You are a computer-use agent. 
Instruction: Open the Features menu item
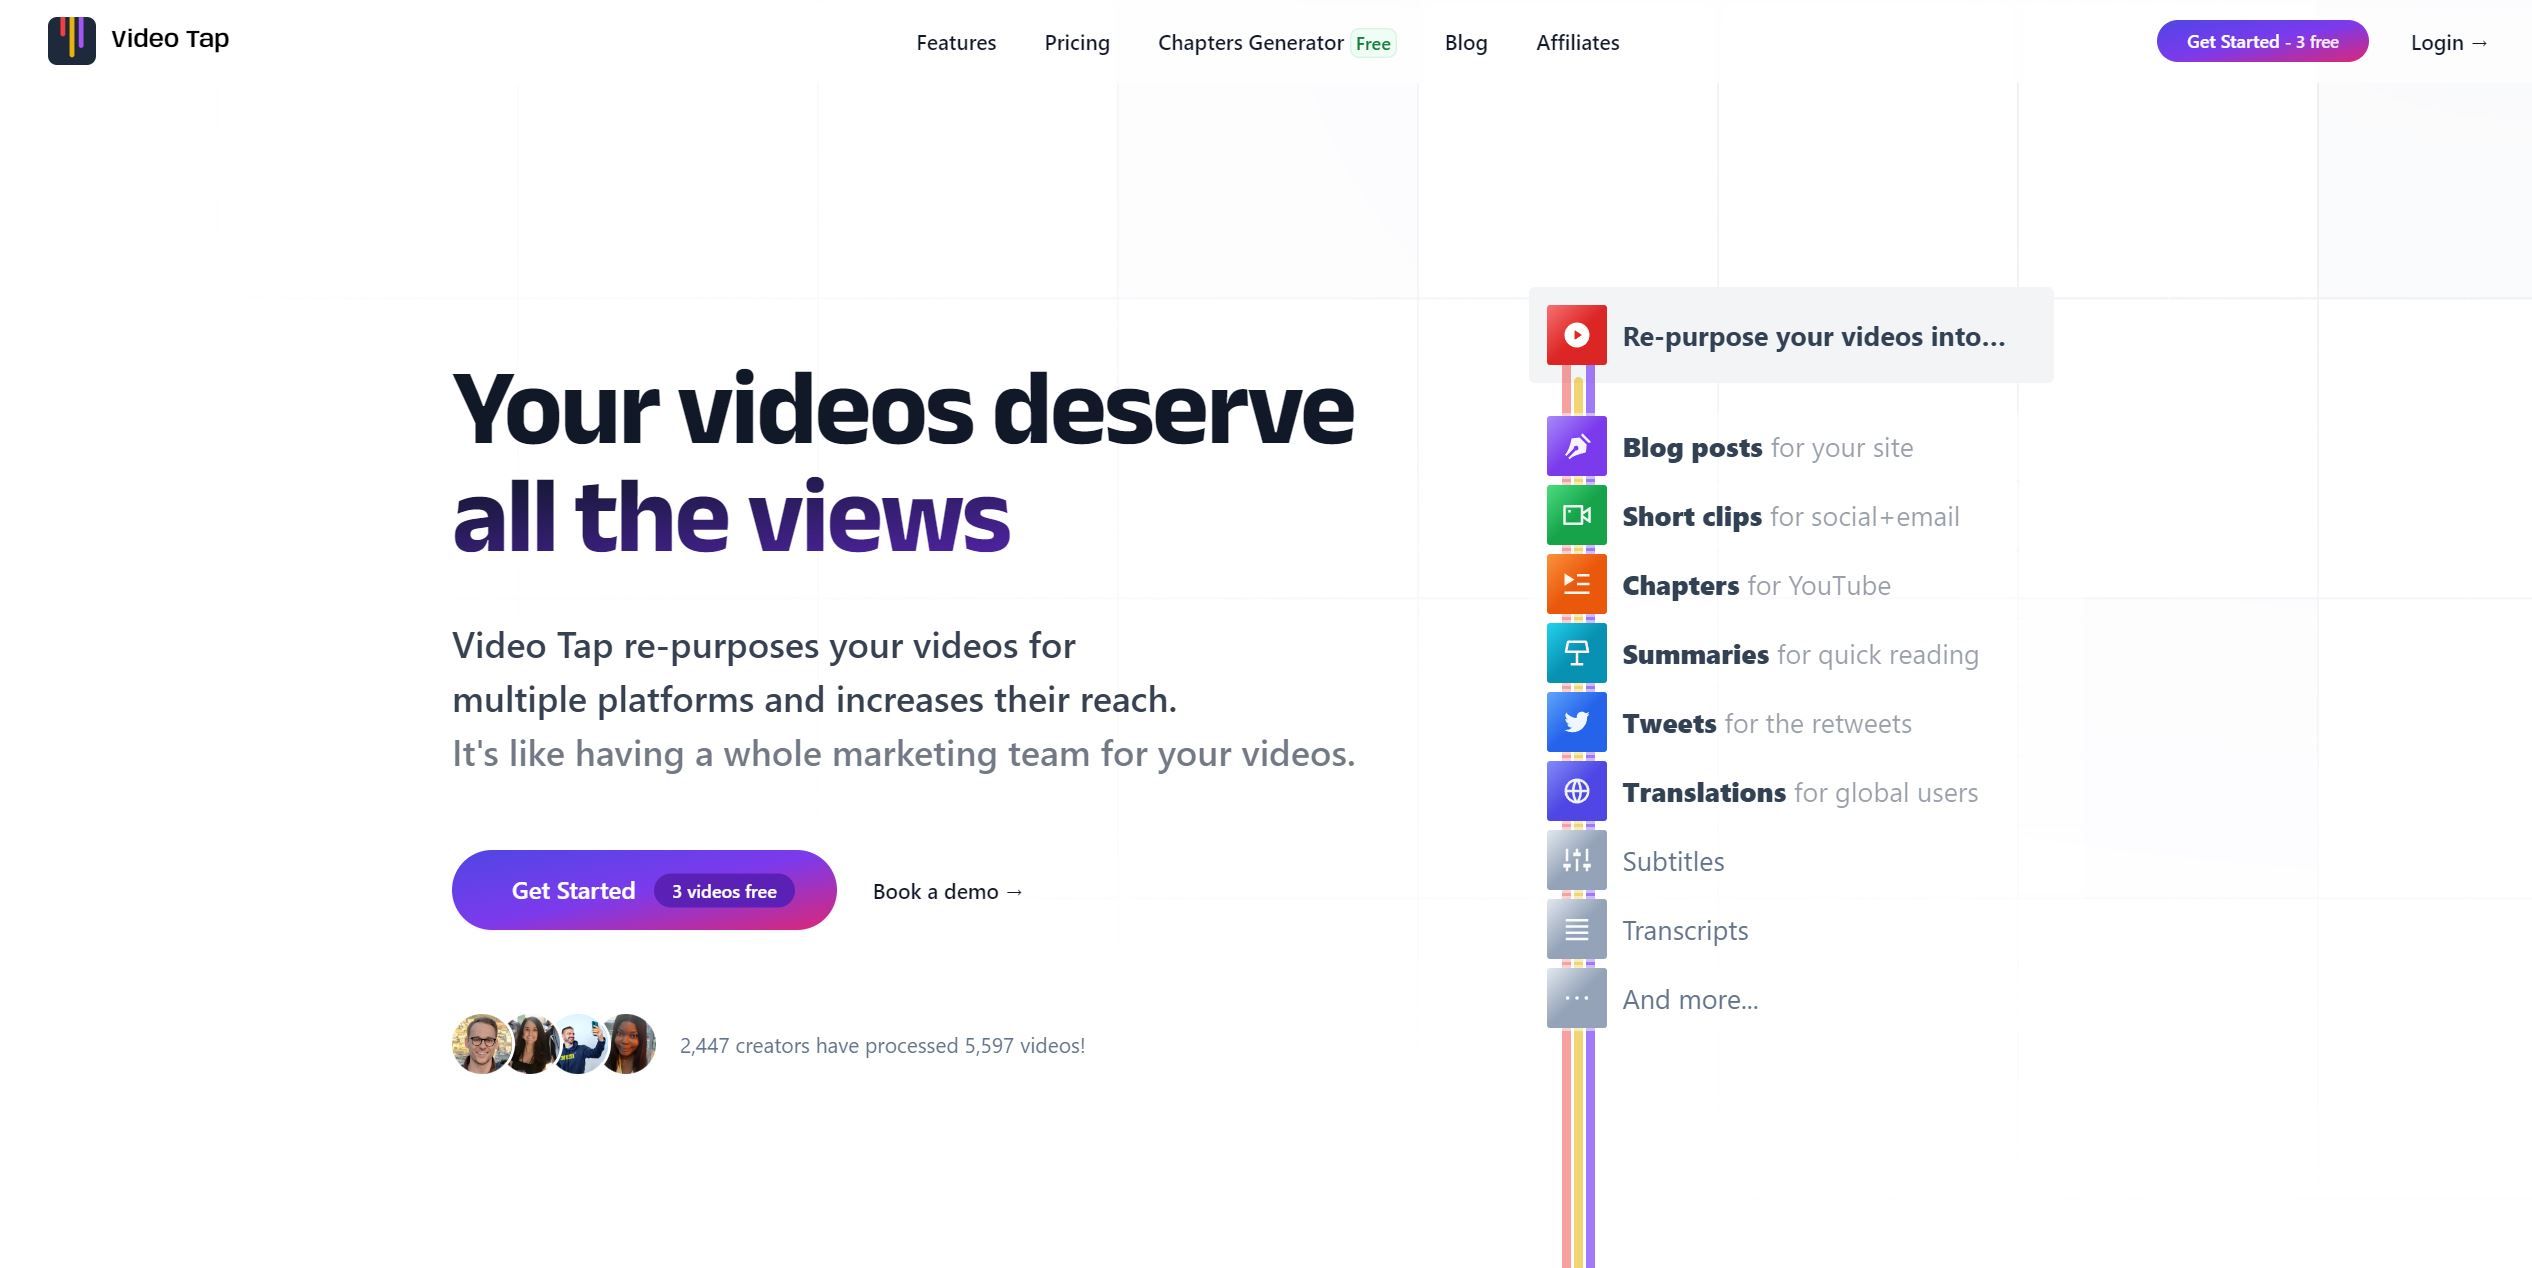(956, 42)
